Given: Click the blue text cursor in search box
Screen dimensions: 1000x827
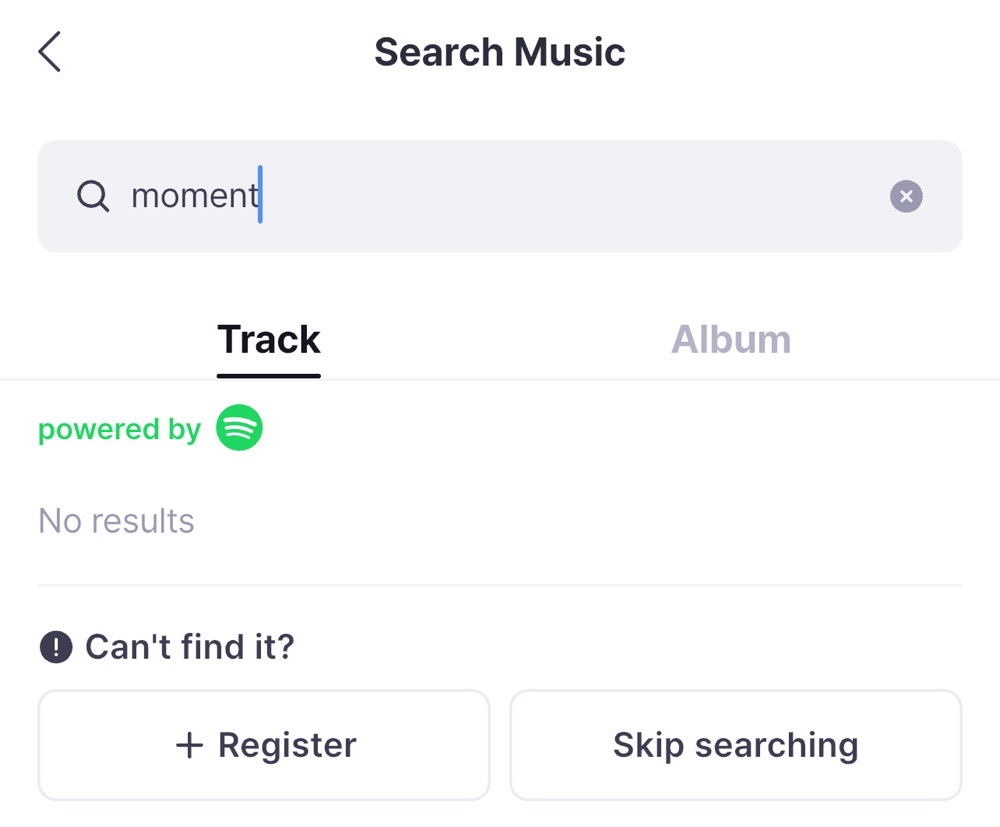Looking at the screenshot, I should tap(260, 195).
